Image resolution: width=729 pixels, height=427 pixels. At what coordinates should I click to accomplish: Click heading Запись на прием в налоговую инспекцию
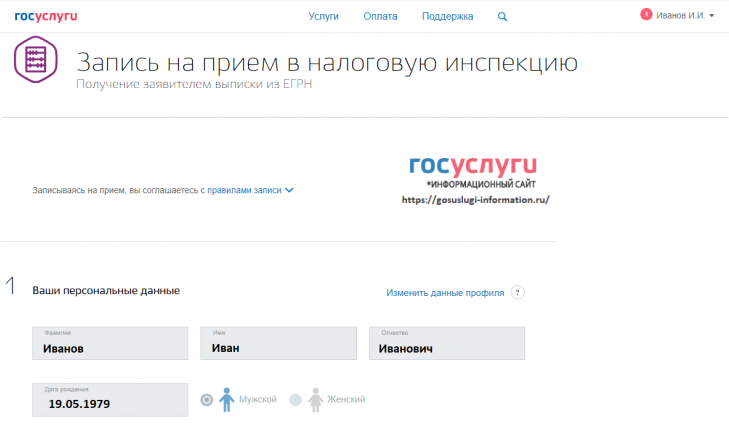tap(327, 62)
